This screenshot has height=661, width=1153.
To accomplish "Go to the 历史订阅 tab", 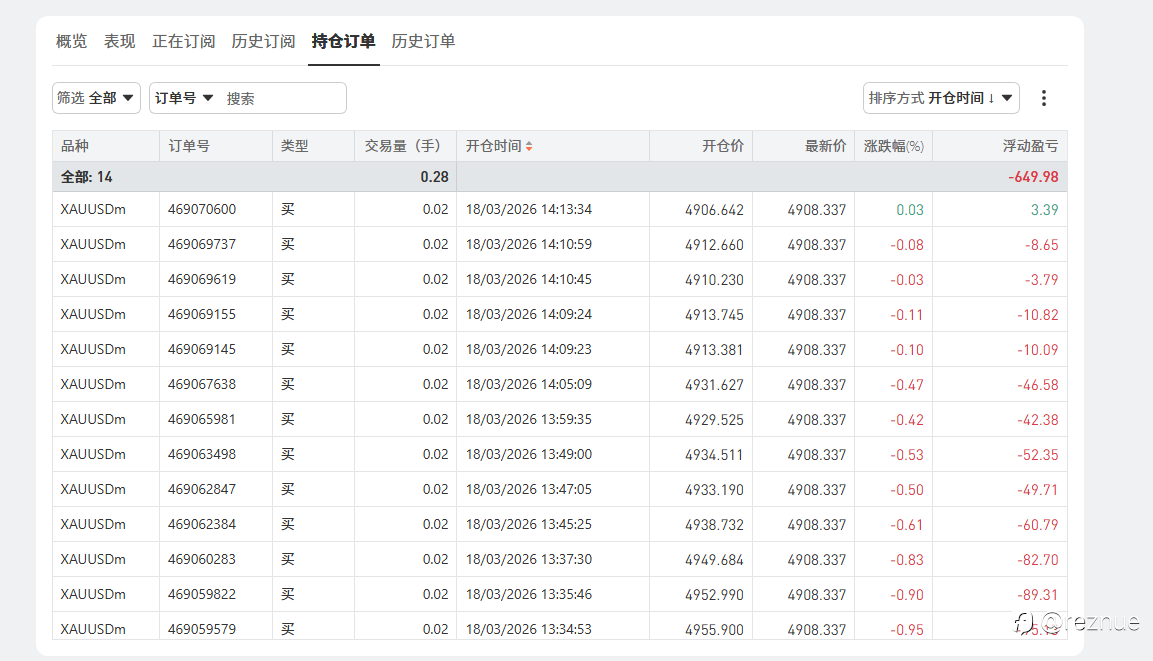I will point(264,41).
